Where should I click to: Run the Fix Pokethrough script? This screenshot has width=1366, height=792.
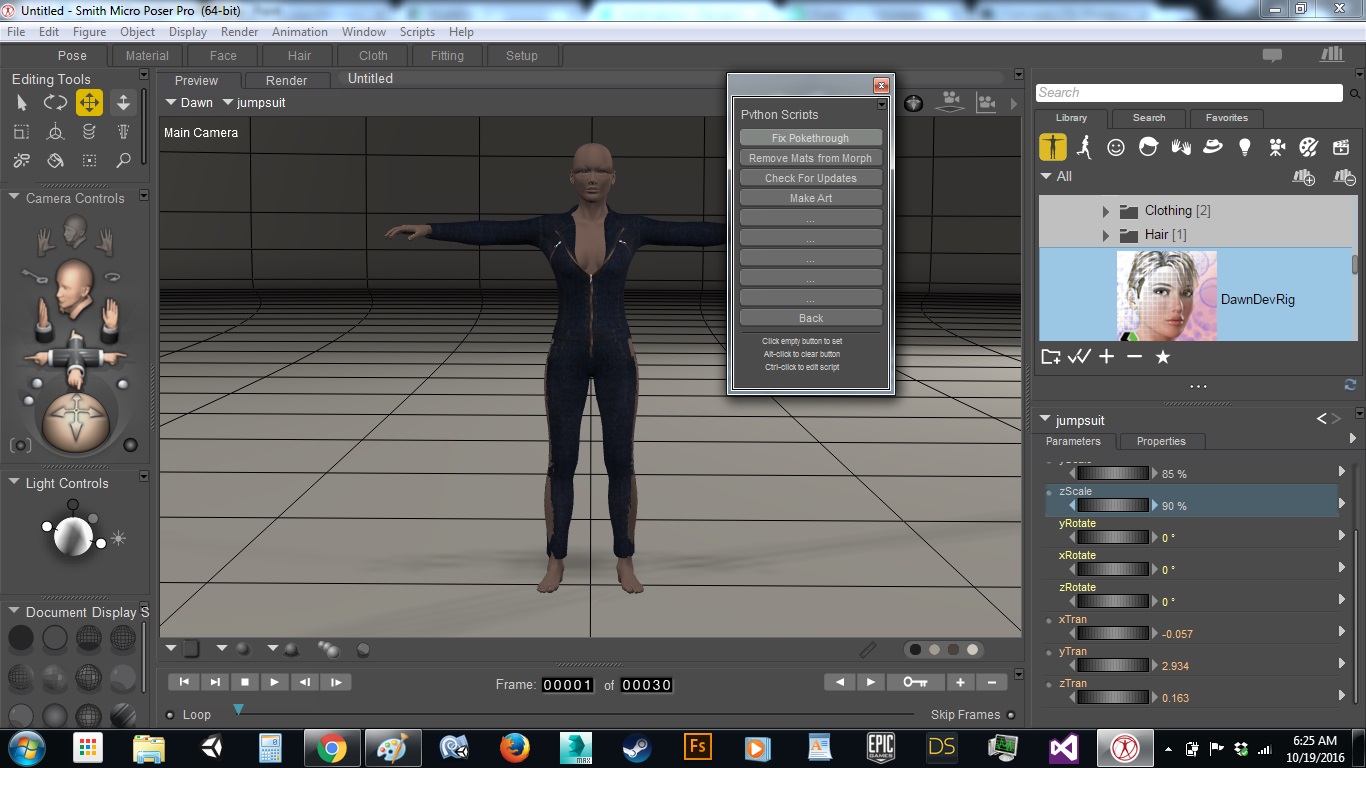[810, 138]
